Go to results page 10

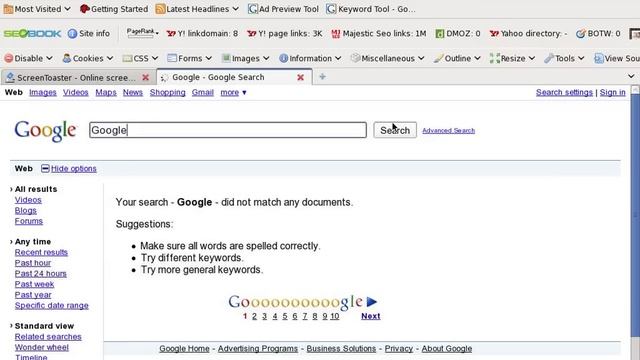pos(335,316)
